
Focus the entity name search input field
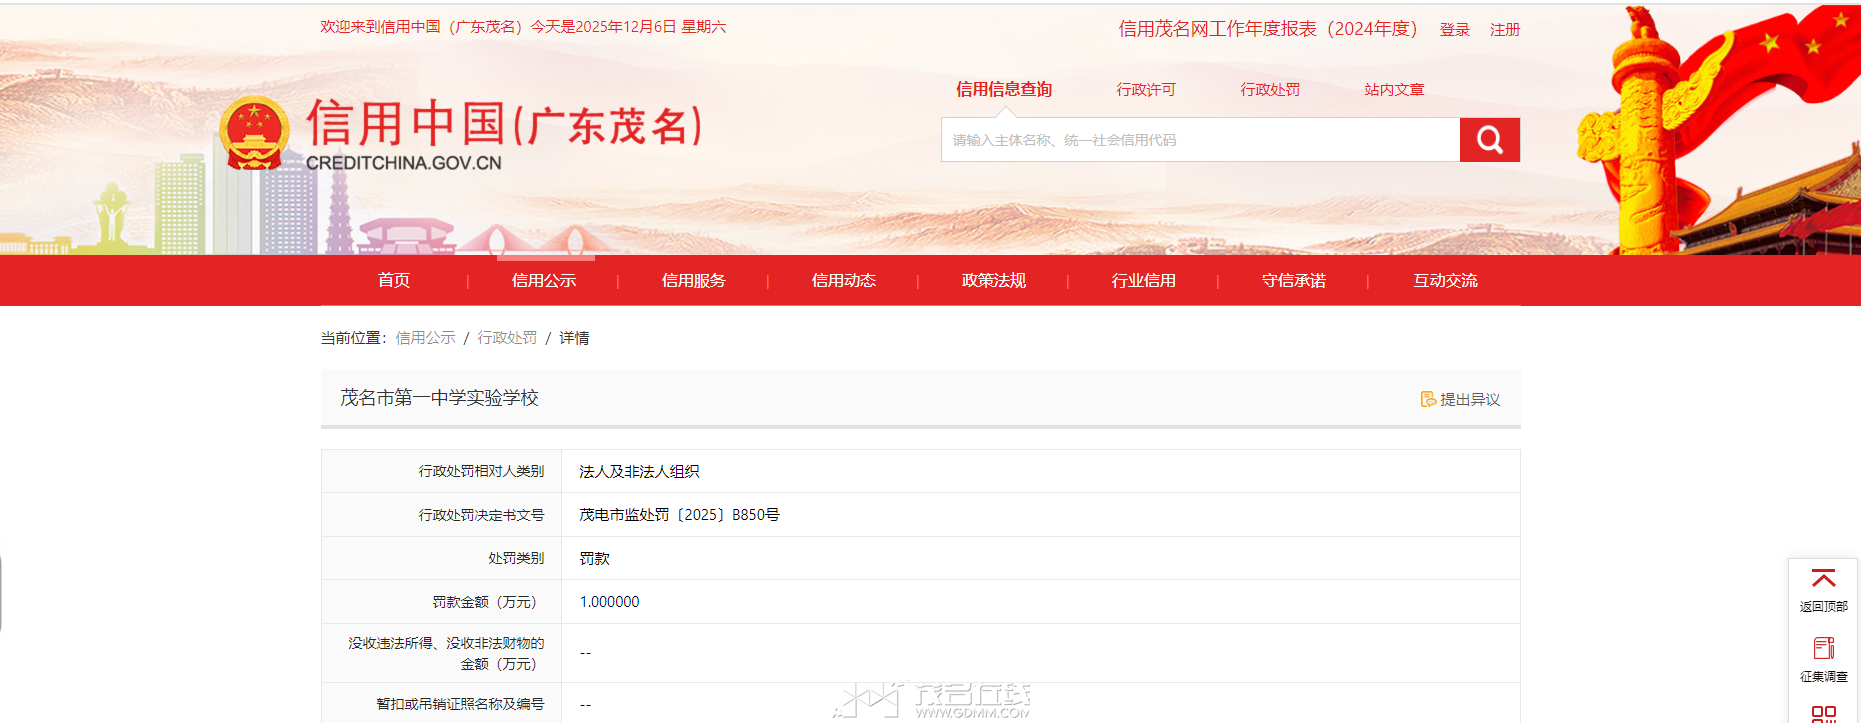1200,140
